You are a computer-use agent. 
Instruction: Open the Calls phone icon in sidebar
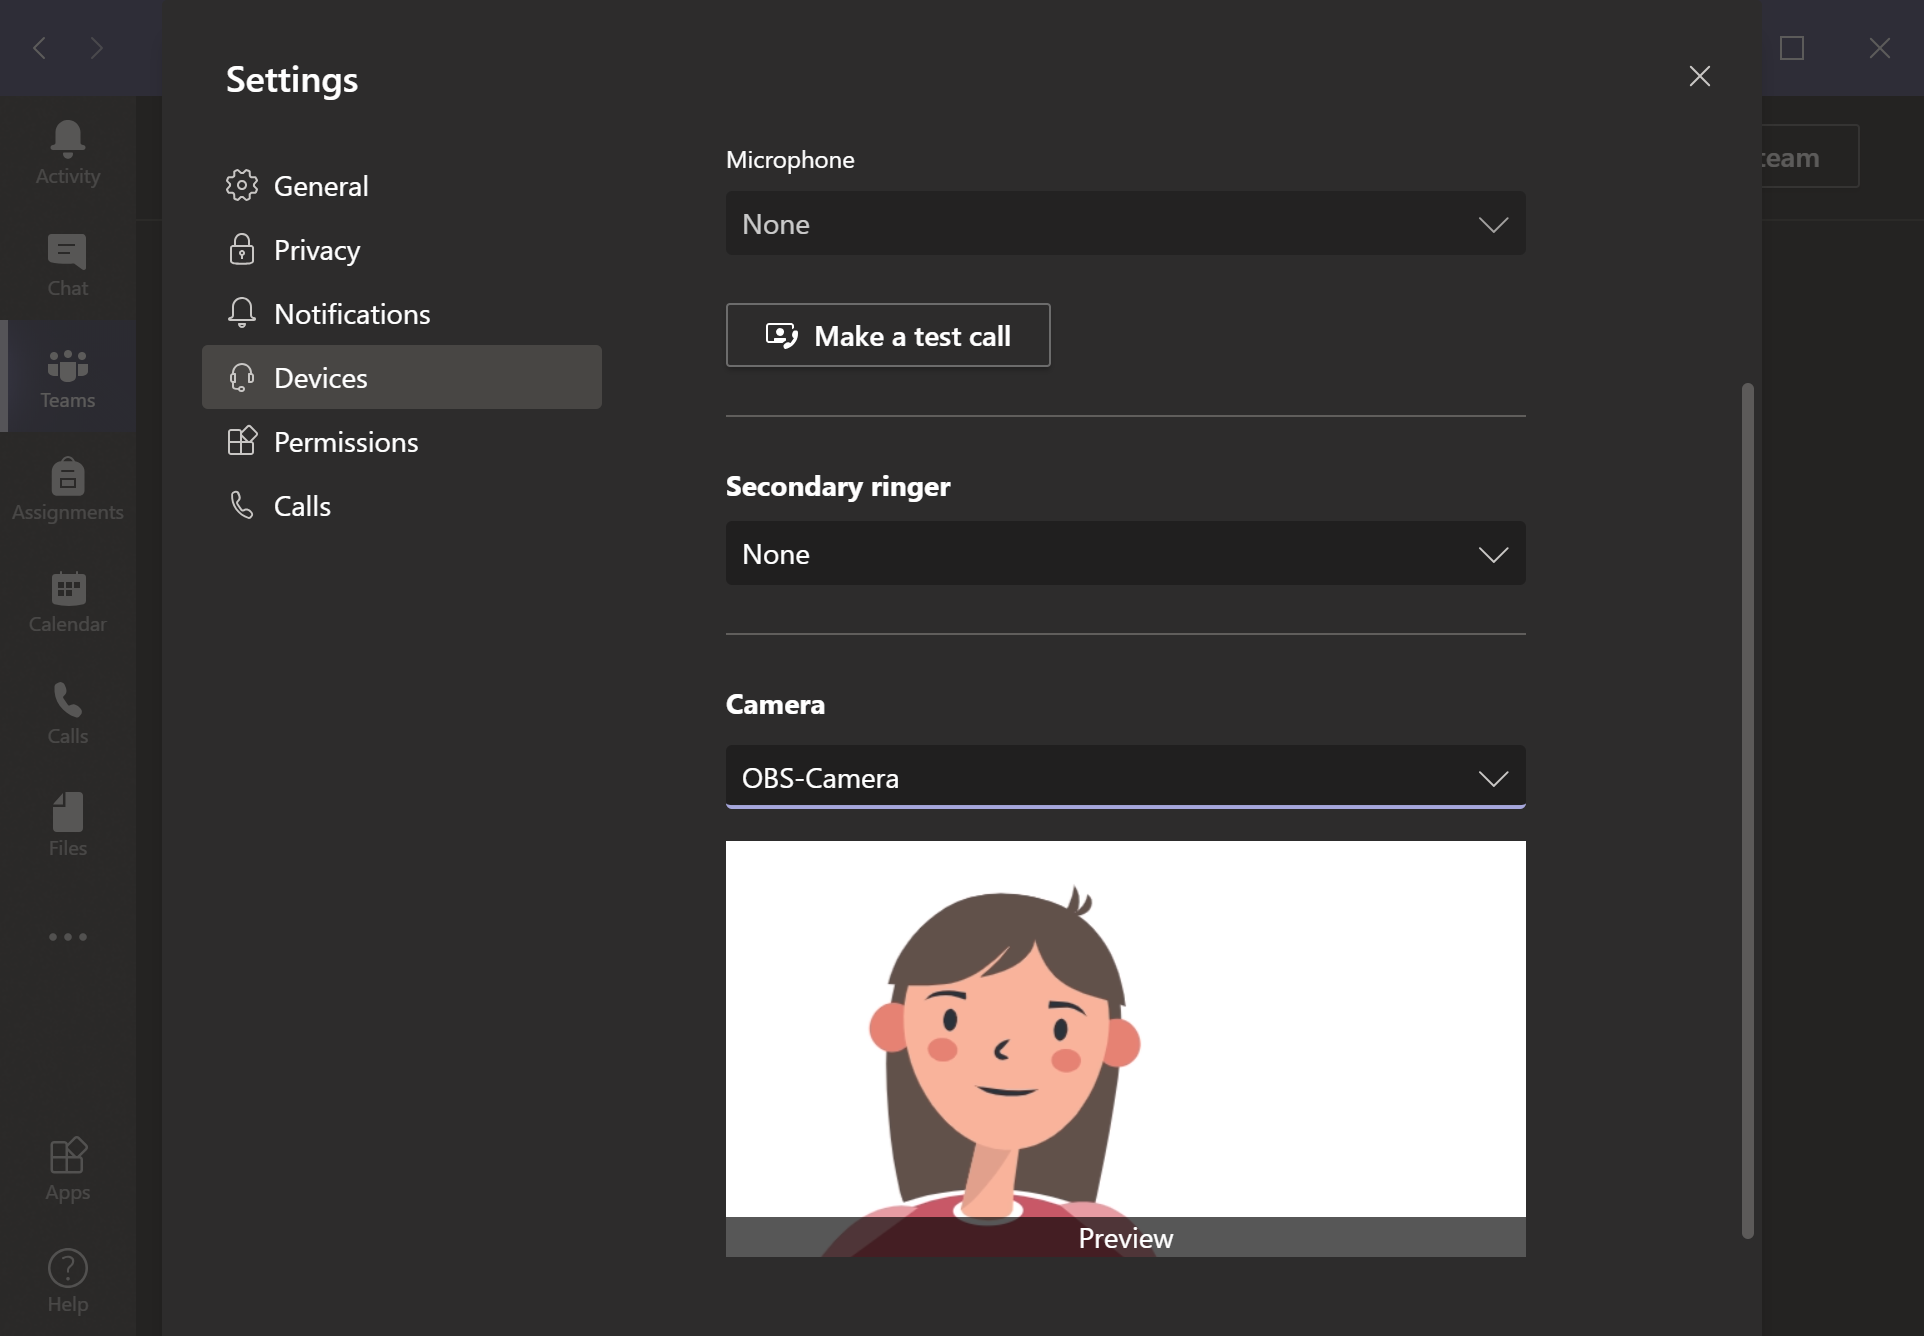tap(67, 713)
